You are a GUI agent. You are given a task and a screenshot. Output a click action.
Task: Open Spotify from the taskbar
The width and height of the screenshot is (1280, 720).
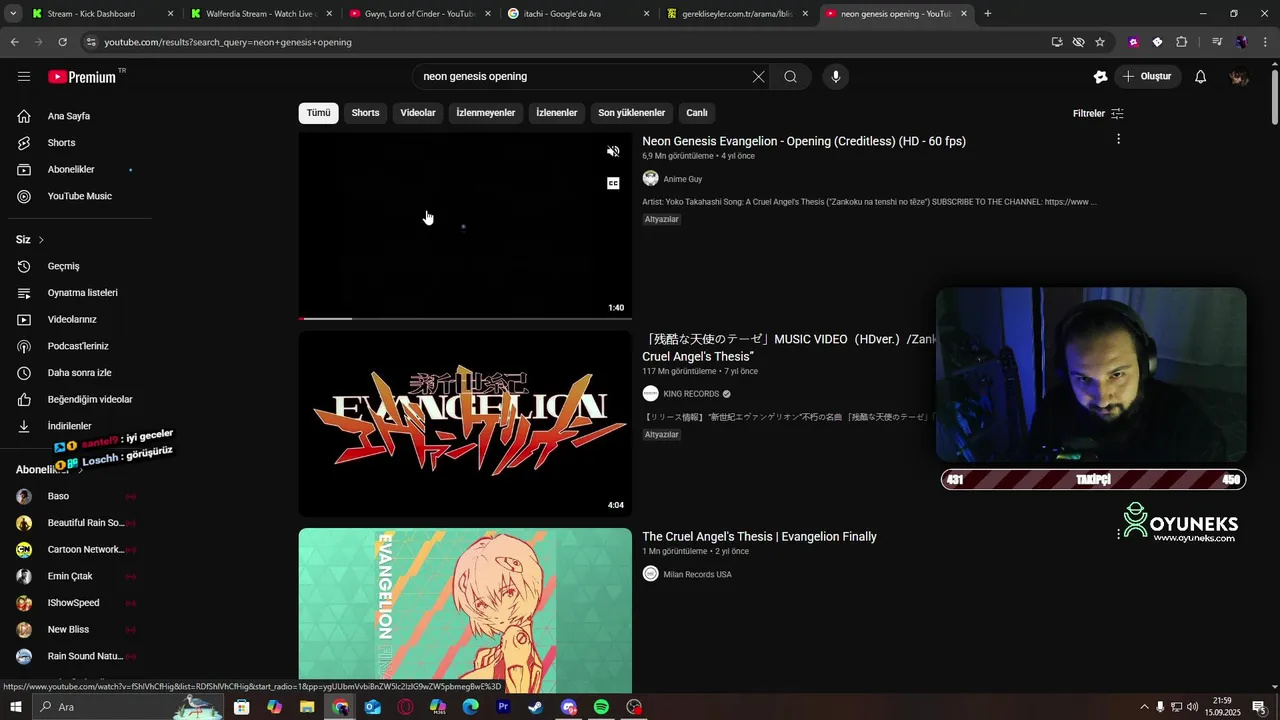pyautogui.click(x=601, y=707)
